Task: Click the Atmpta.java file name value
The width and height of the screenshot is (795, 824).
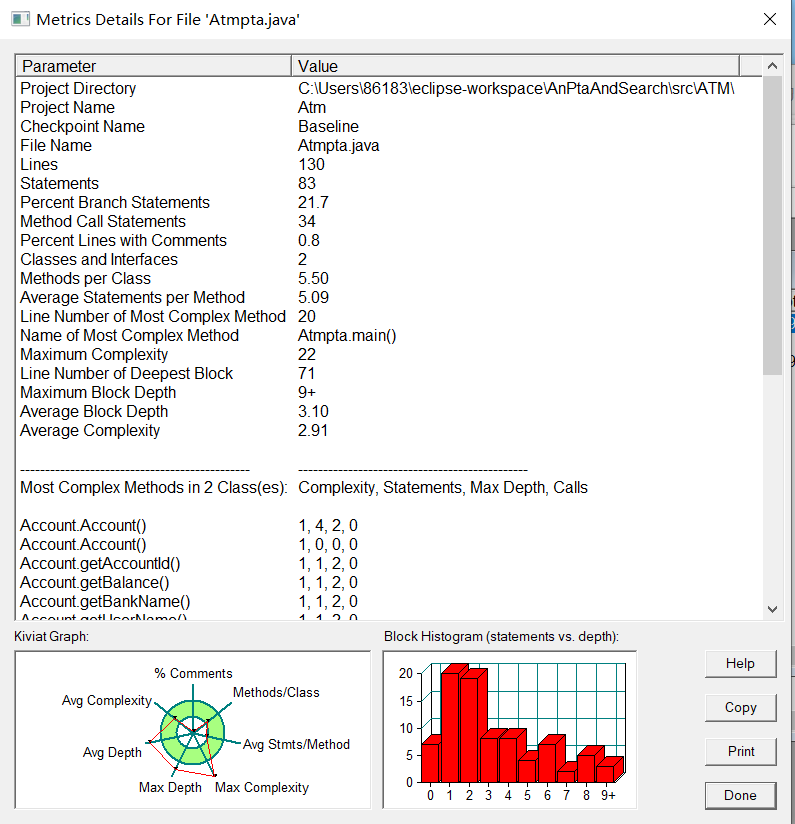Action: [x=338, y=146]
